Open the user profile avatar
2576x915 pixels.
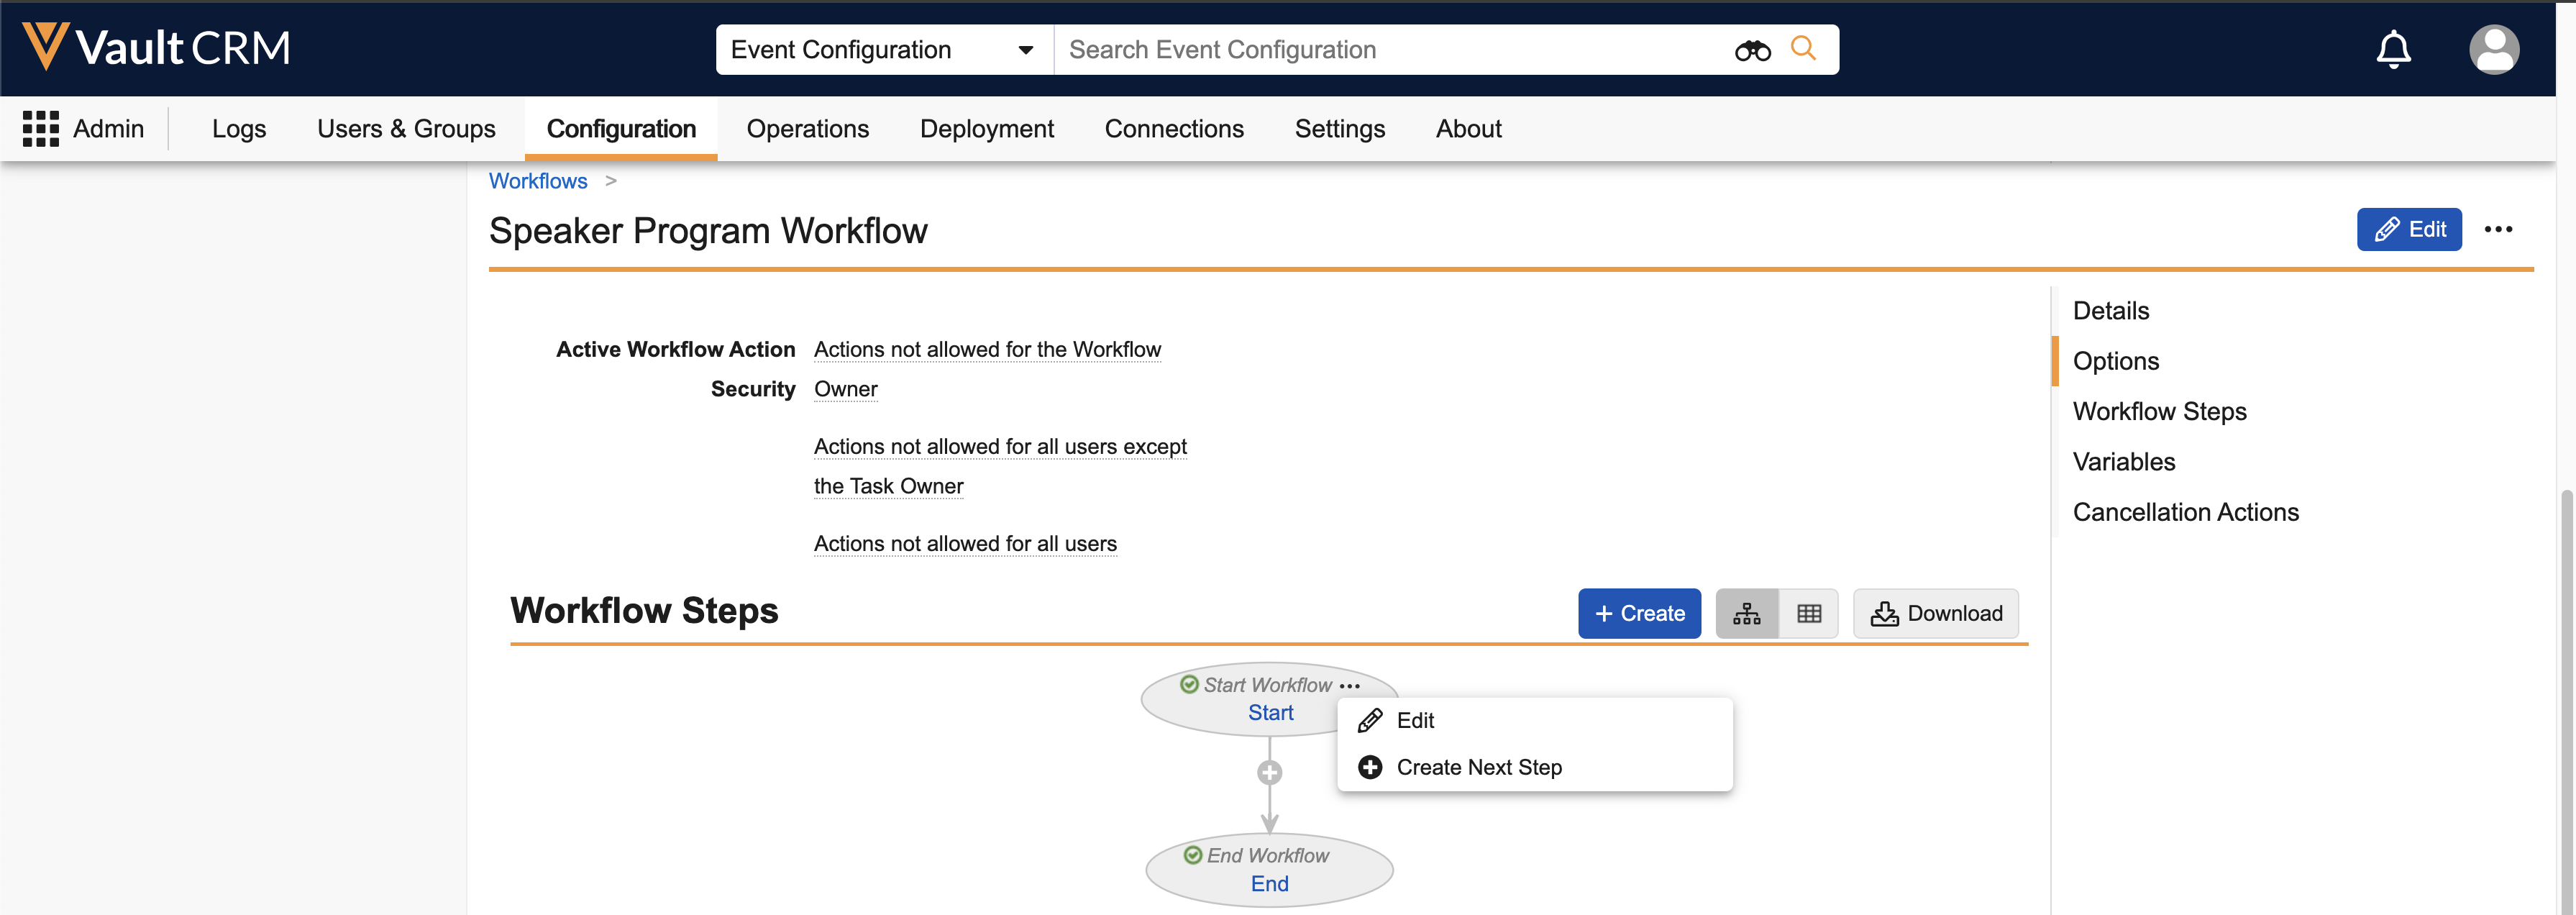coord(2493,49)
